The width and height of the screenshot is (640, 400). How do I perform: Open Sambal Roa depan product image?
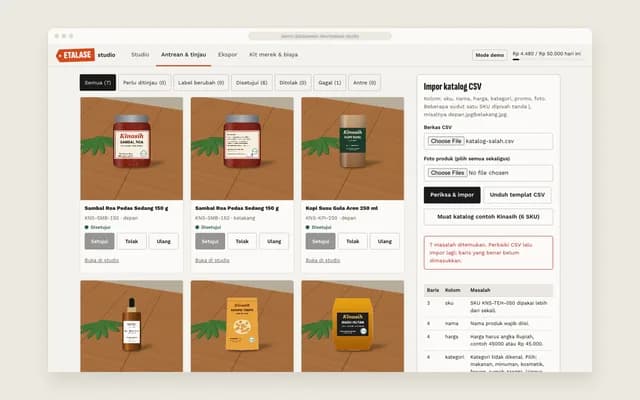coord(131,149)
